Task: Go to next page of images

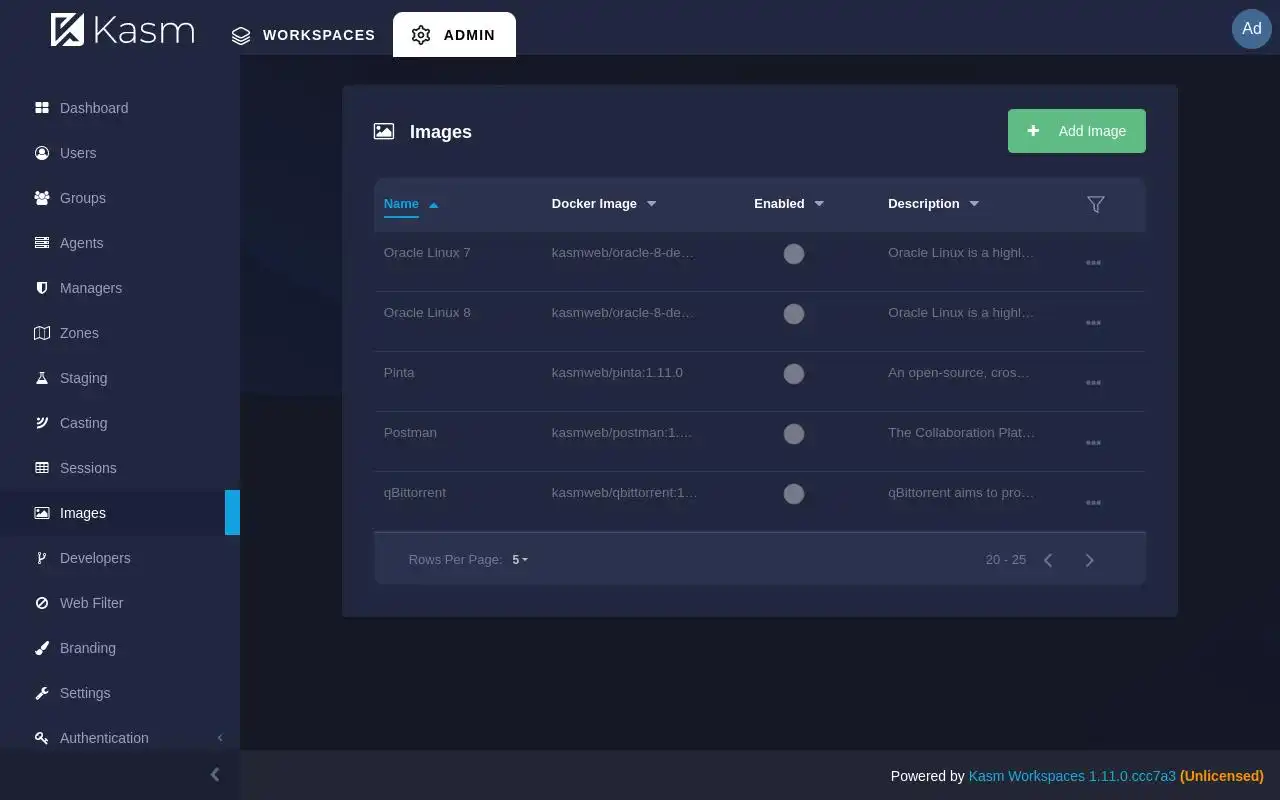Action: point(1090,560)
